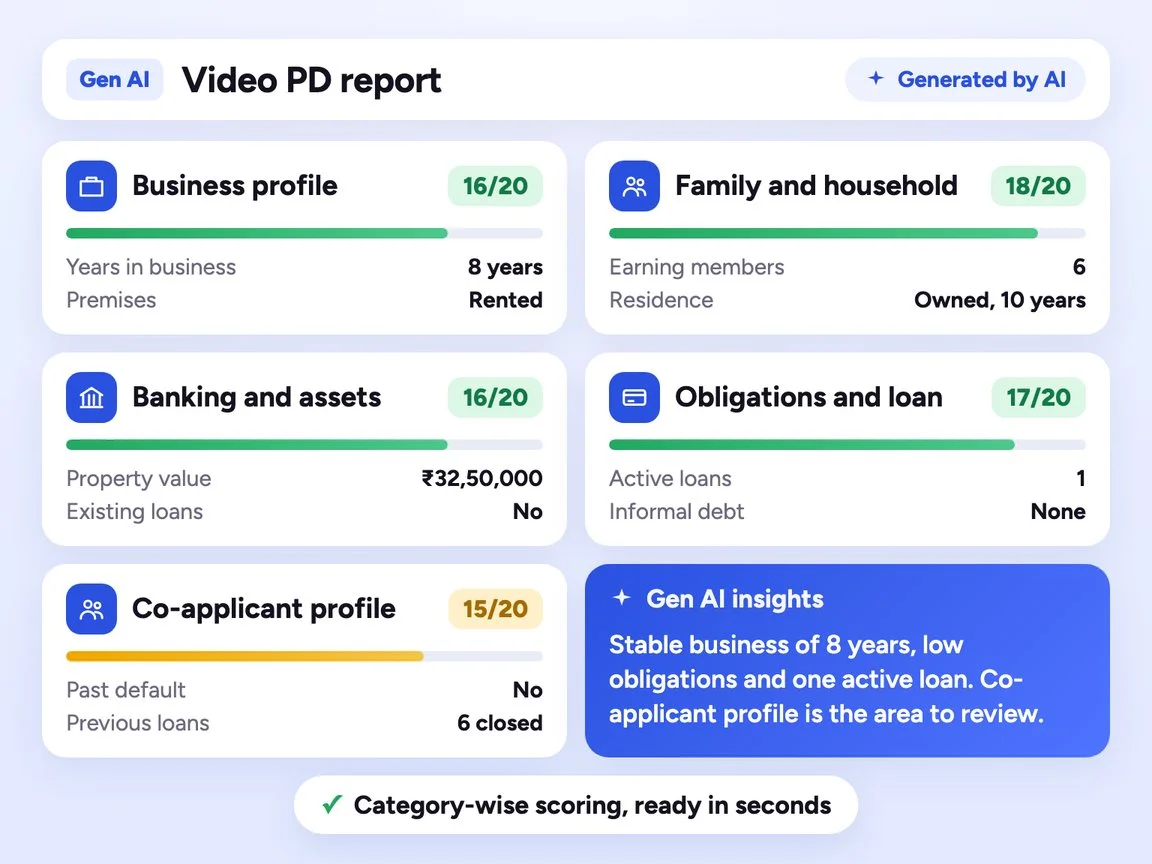This screenshot has width=1152, height=864.
Task: Open the Co-applicant profile 15/20 score badge
Action: coord(495,609)
